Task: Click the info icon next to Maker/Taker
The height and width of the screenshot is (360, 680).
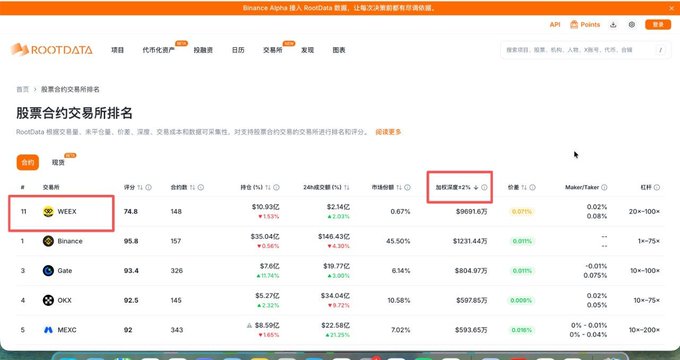Action: pyautogui.click(x=604, y=187)
